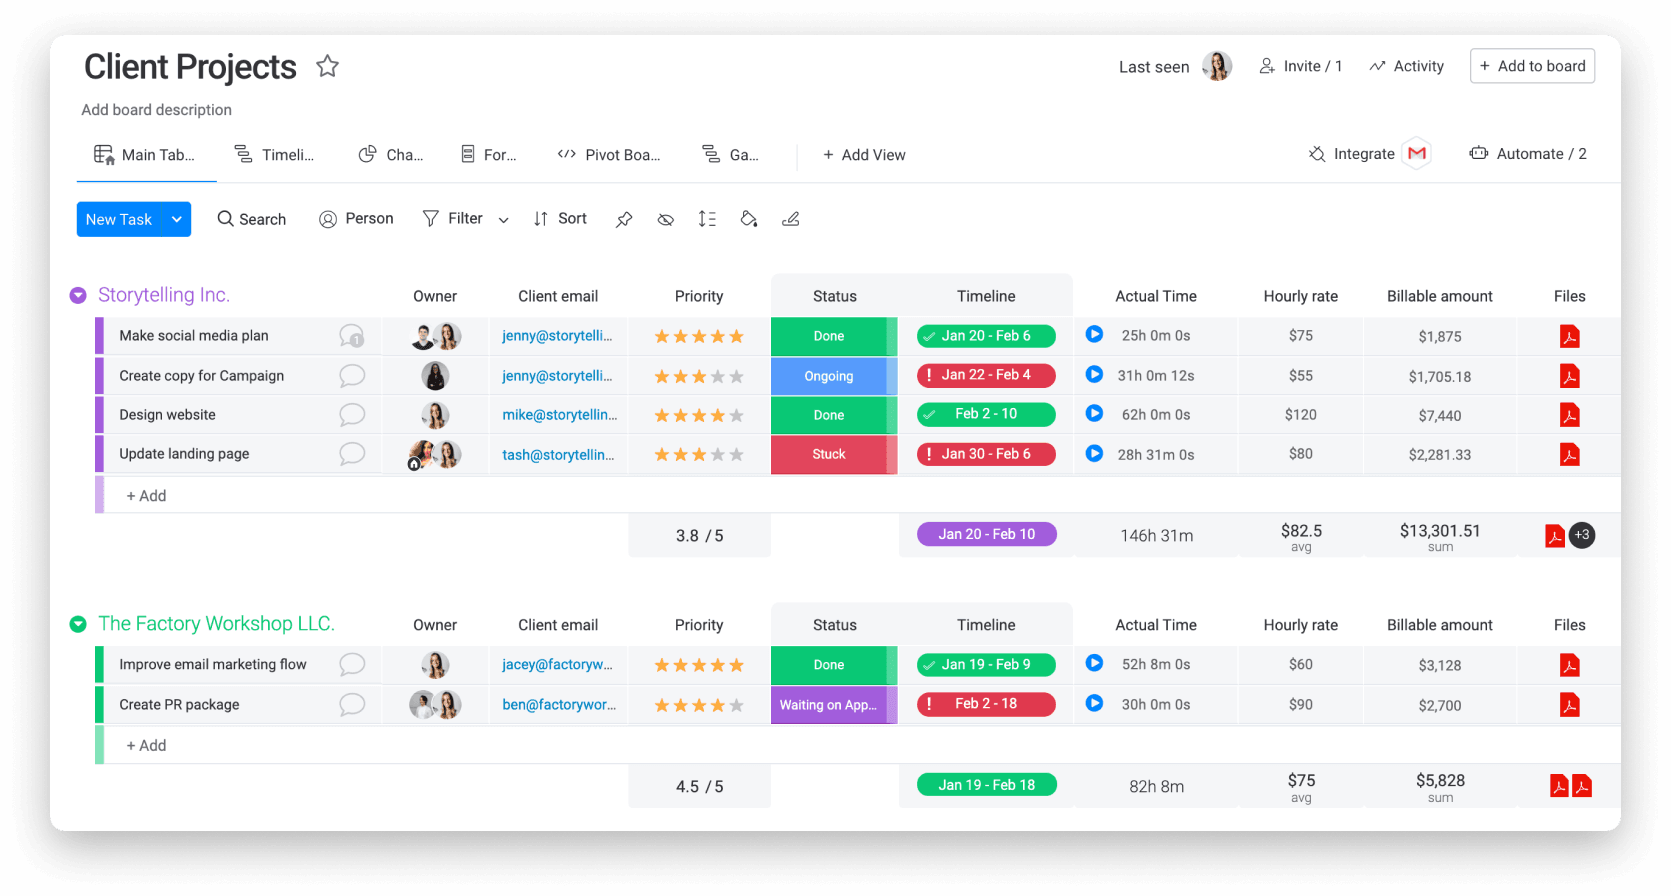Viewport: 1671px width, 896px height.
Task: Click Add board description field
Action: (157, 110)
